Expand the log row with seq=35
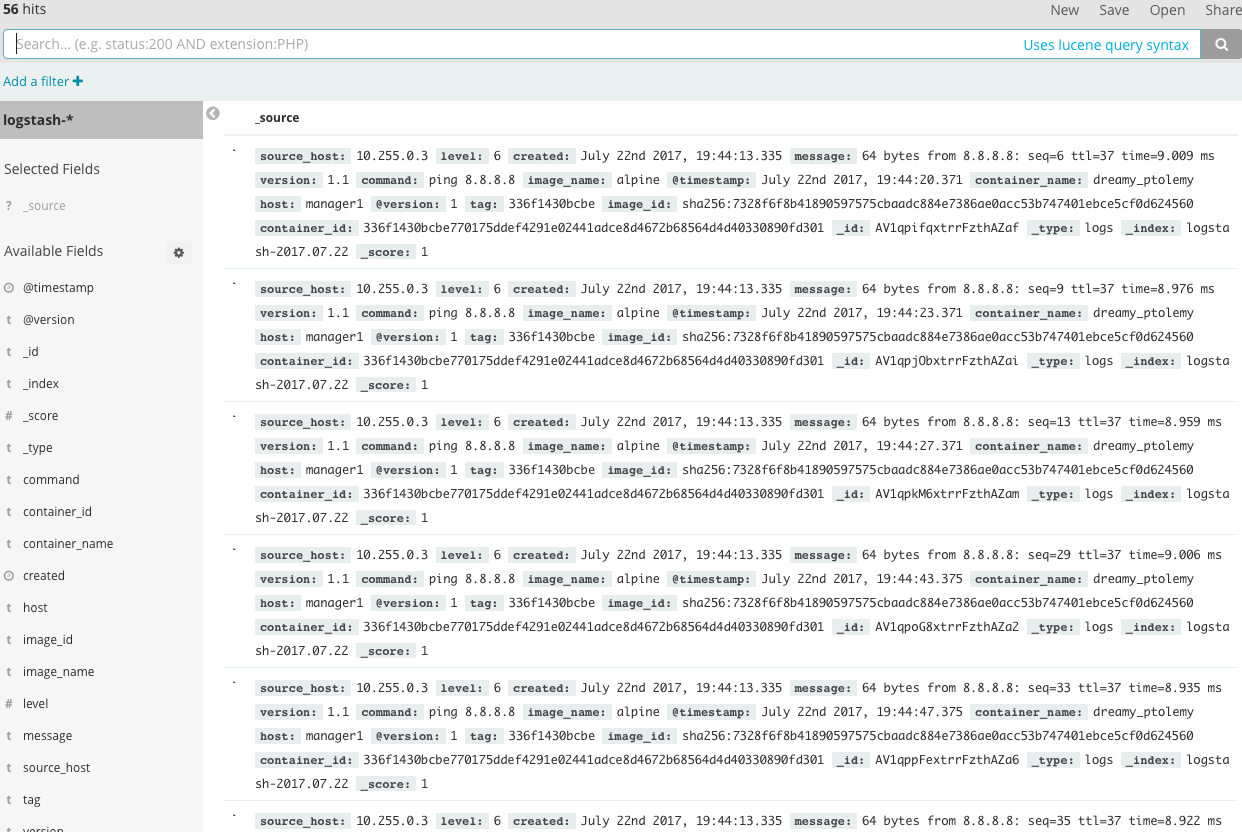Image resolution: width=1242 pixels, height=832 pixels. (235, 816)
